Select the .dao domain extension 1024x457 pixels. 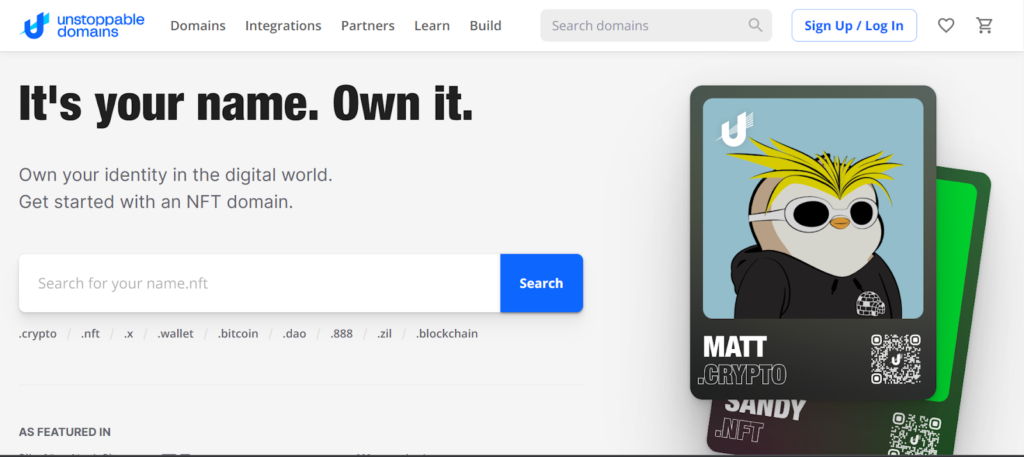(294, 334)
